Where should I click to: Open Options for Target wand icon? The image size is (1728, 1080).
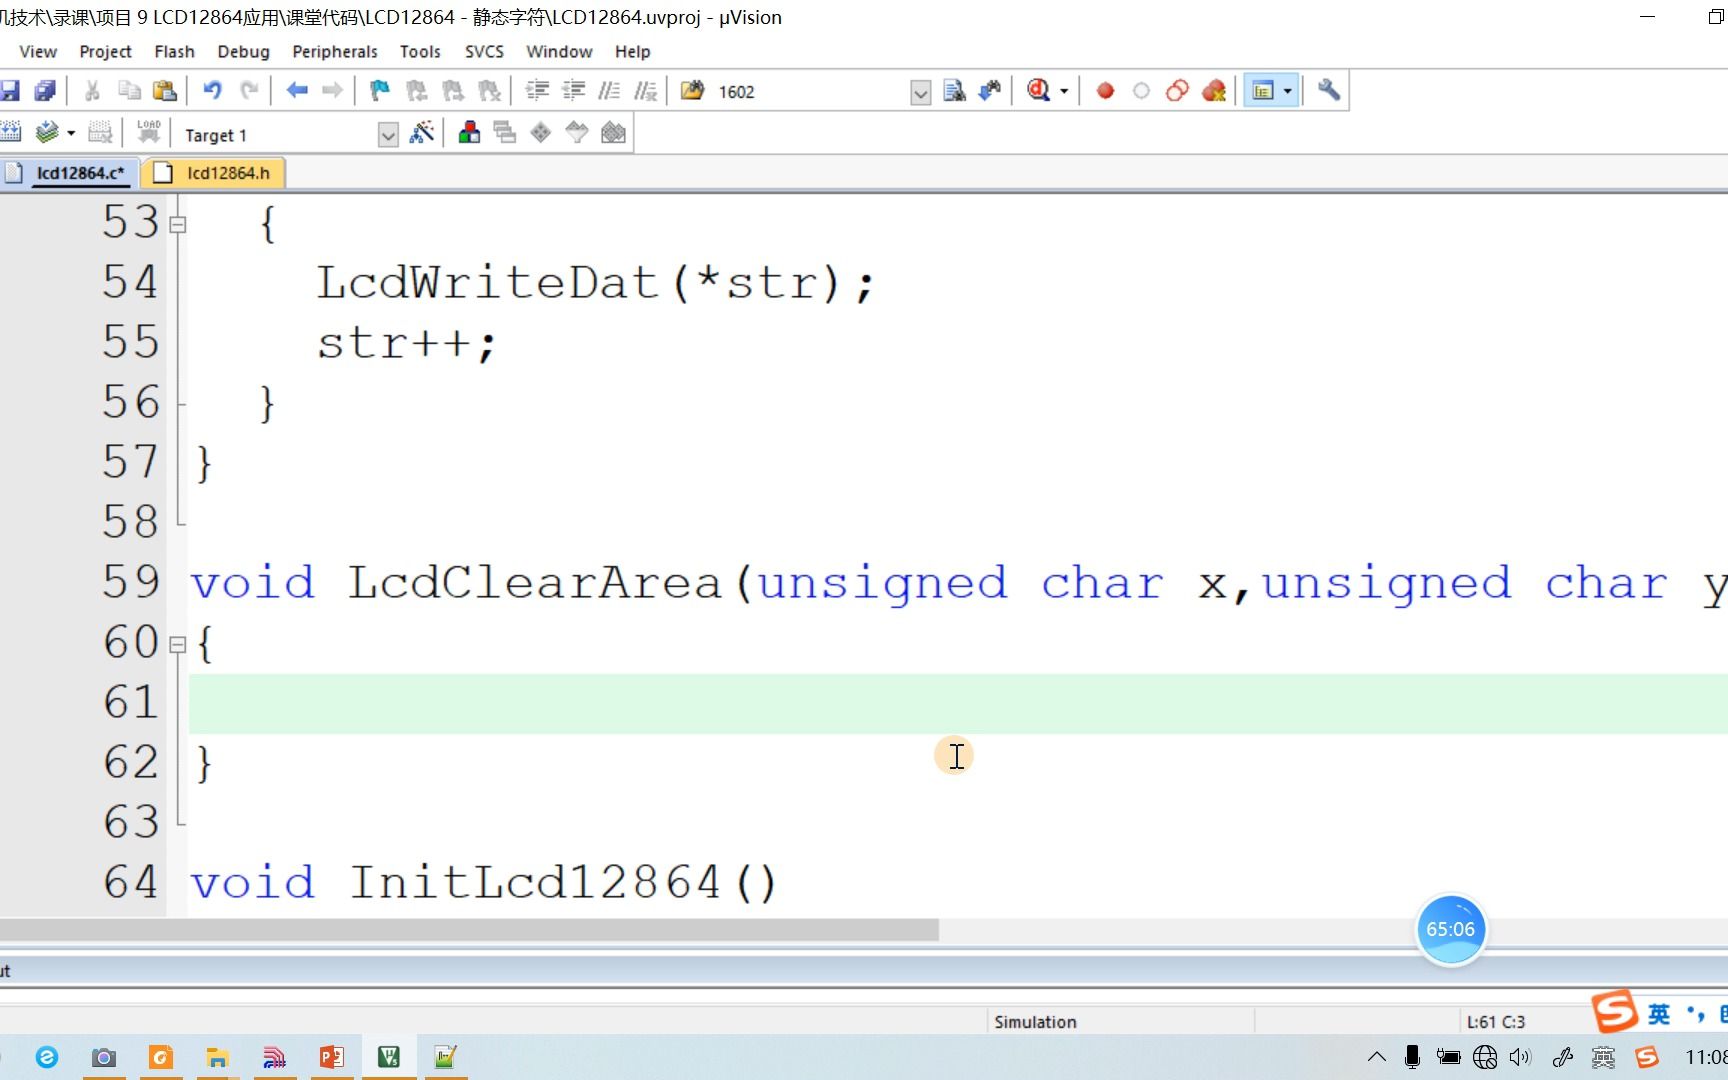(x=422, y=132)
